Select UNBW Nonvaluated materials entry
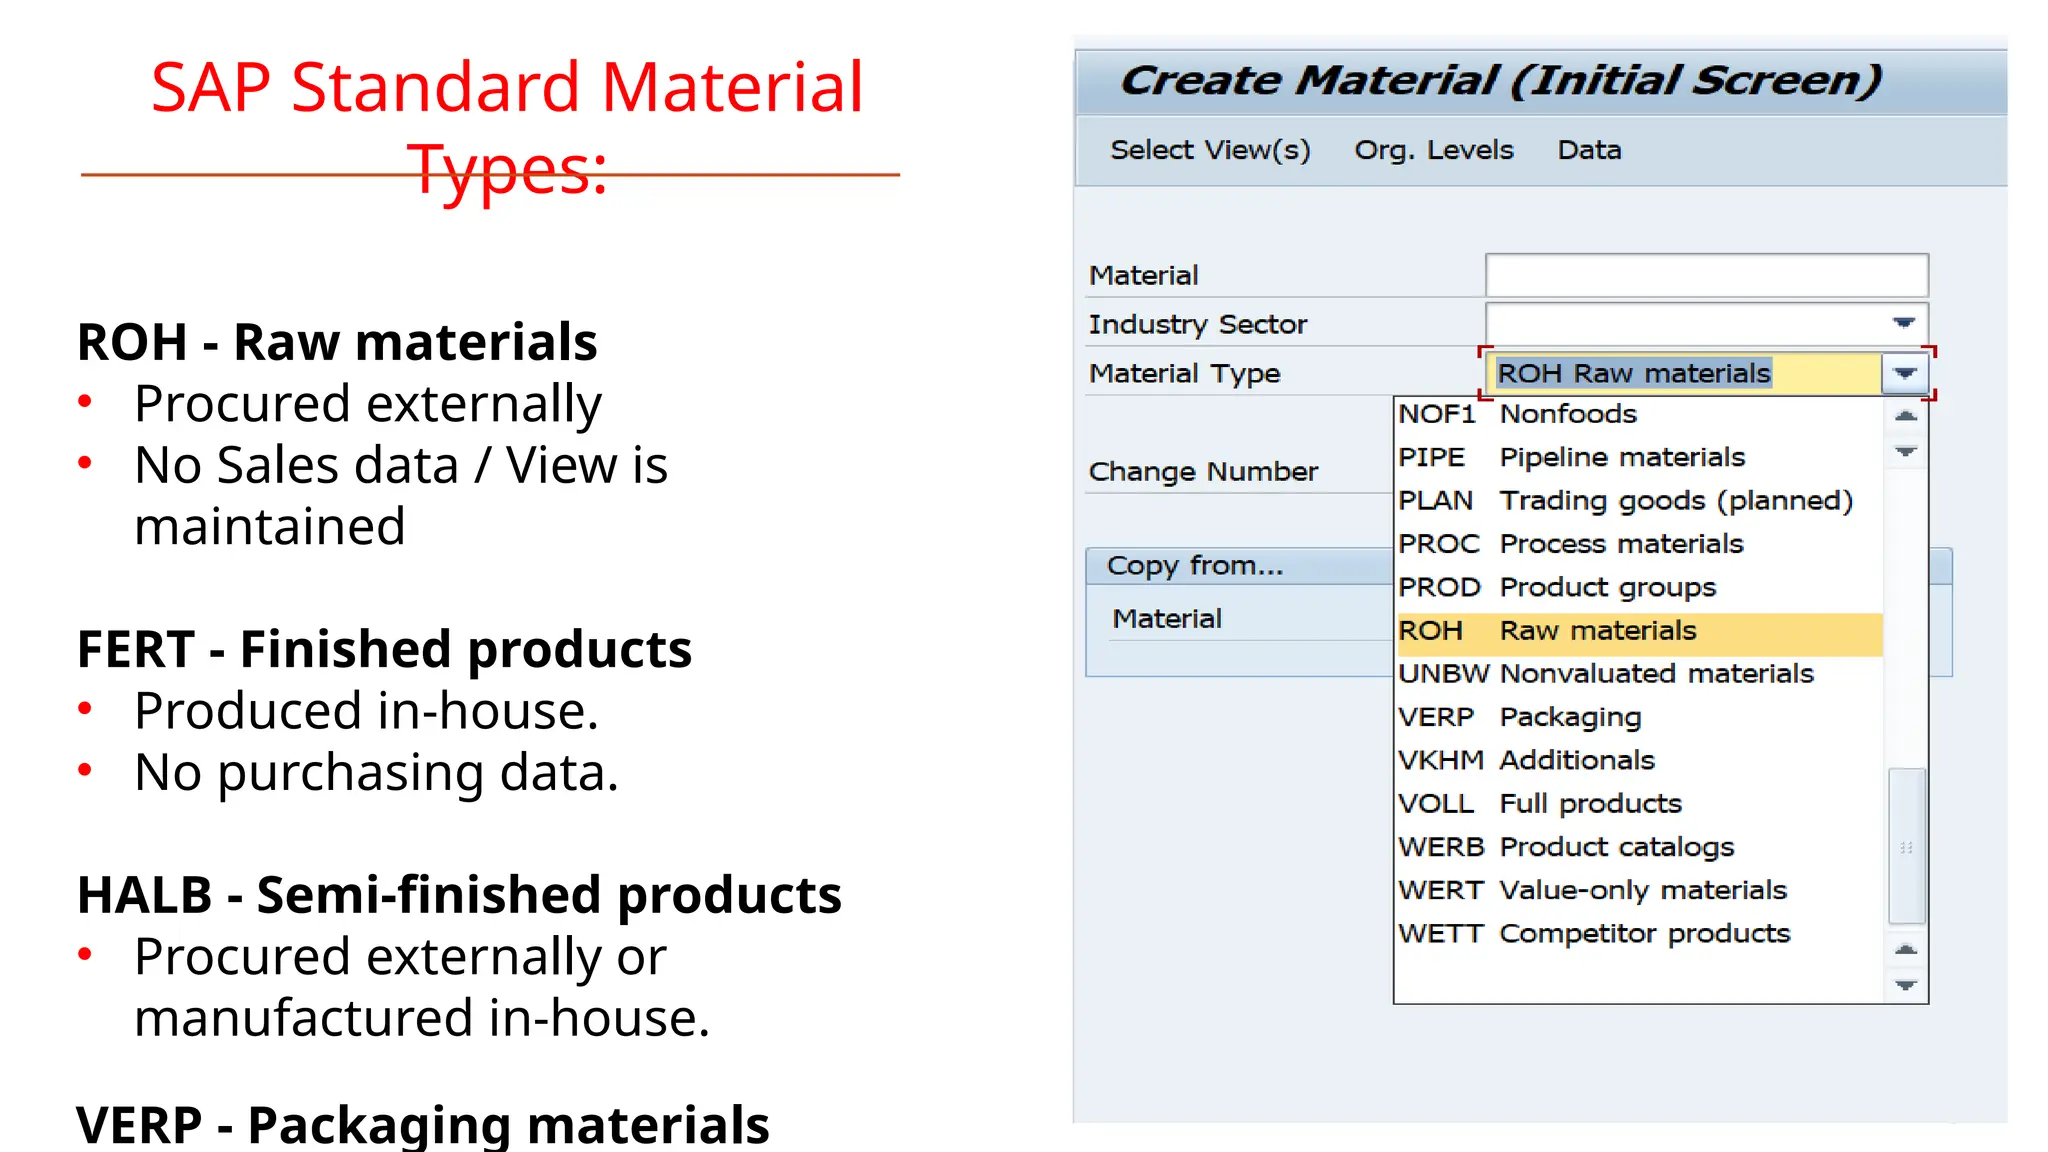 (1638, 674)
